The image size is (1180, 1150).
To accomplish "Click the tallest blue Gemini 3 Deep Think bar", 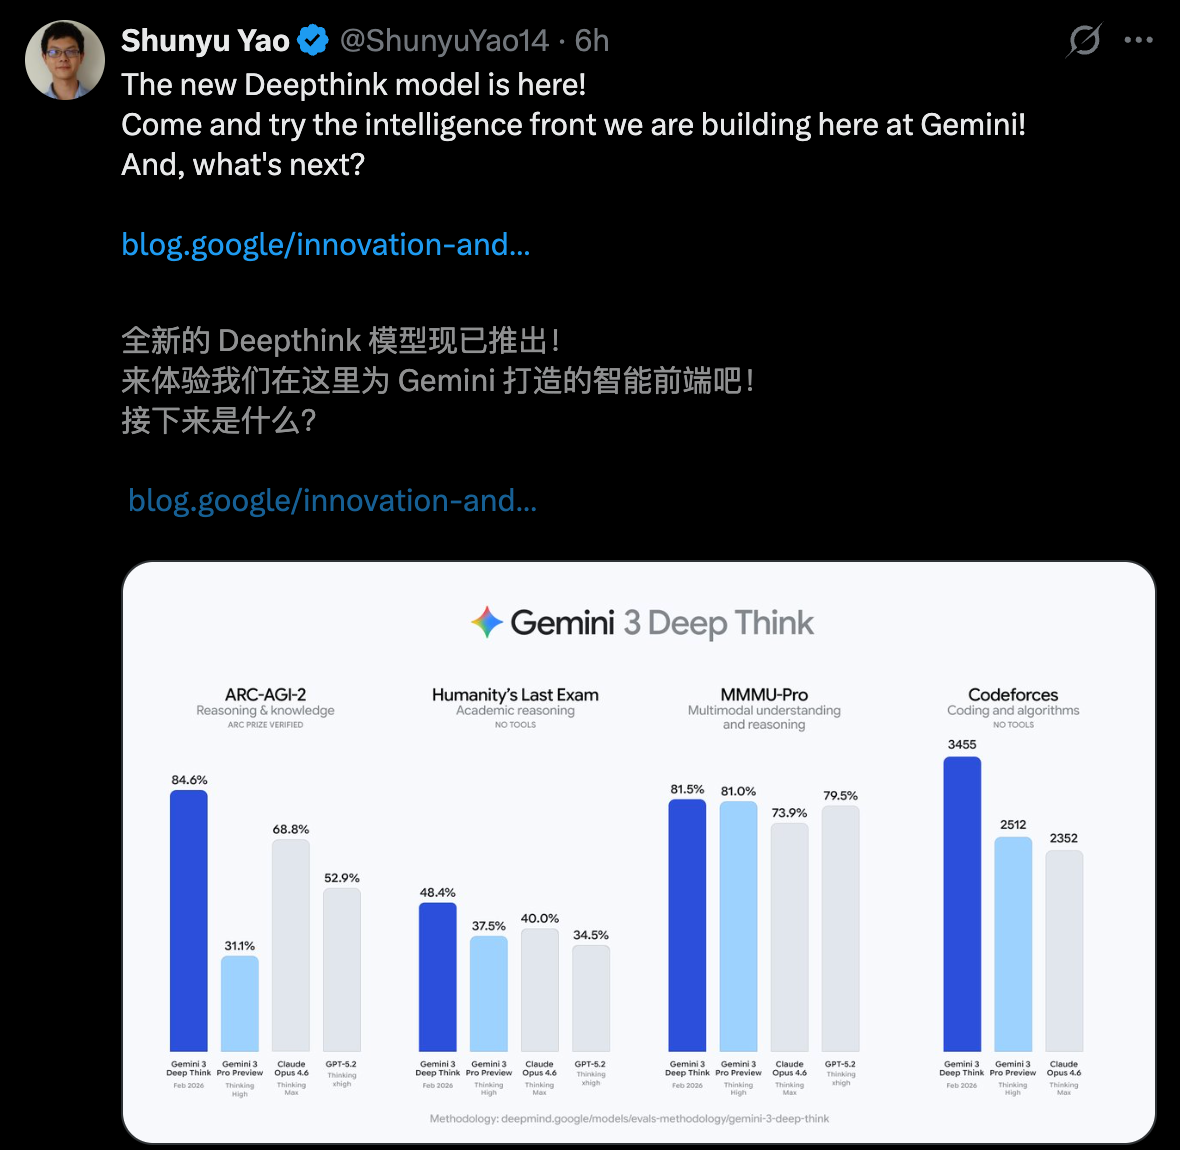I will 961,900.
